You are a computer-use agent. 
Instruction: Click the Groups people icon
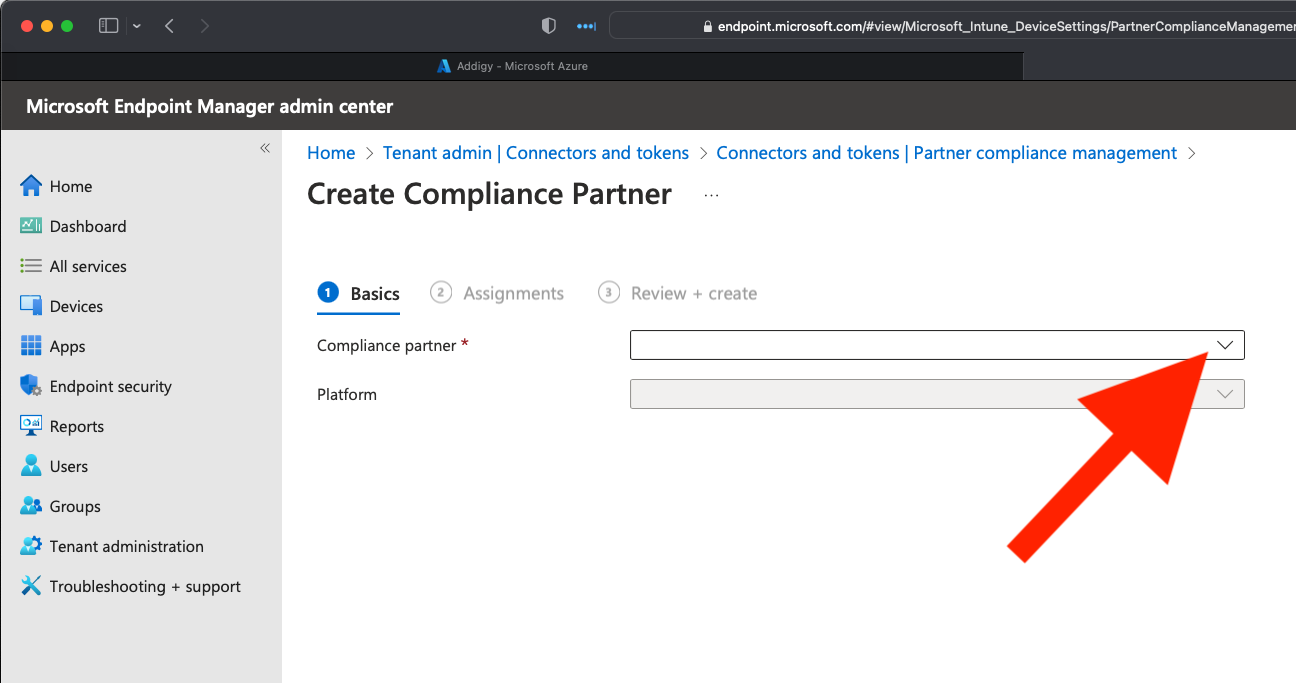pyautogui.click(x=31, y=506)
